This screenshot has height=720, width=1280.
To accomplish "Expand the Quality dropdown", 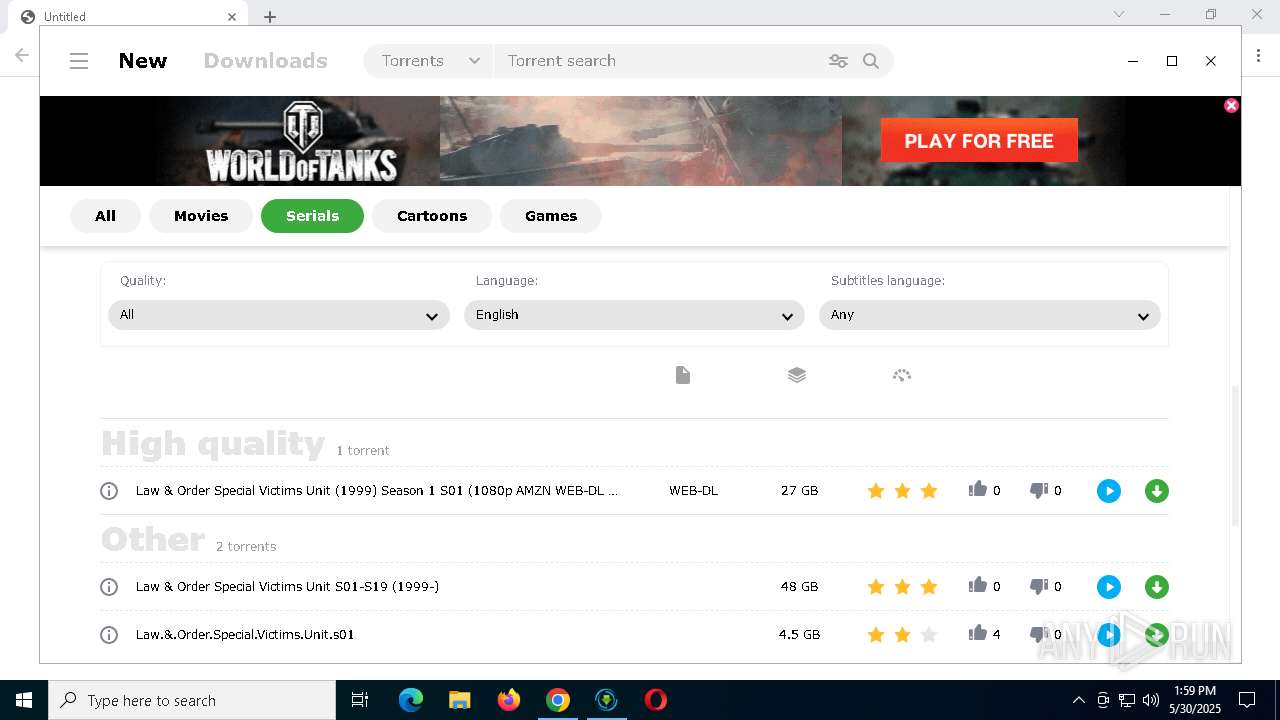I will click(x=279, y=315).
